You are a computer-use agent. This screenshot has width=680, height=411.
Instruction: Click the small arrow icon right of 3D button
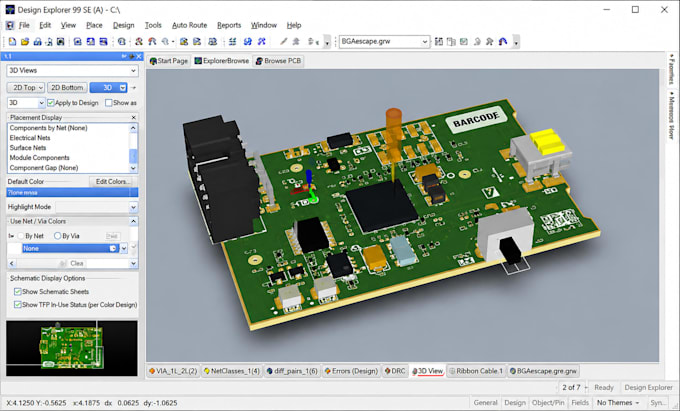(134, 88)
